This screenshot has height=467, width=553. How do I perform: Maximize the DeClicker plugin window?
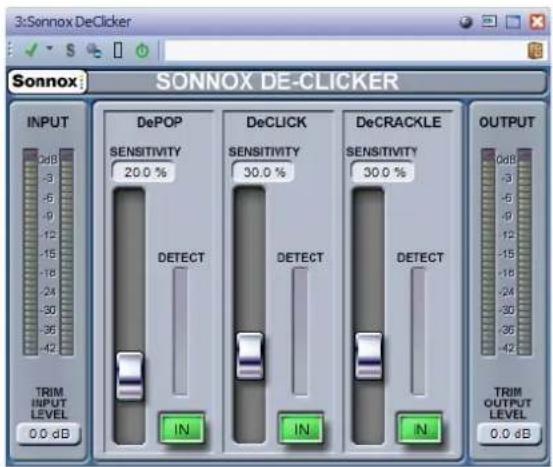point(513,22)
